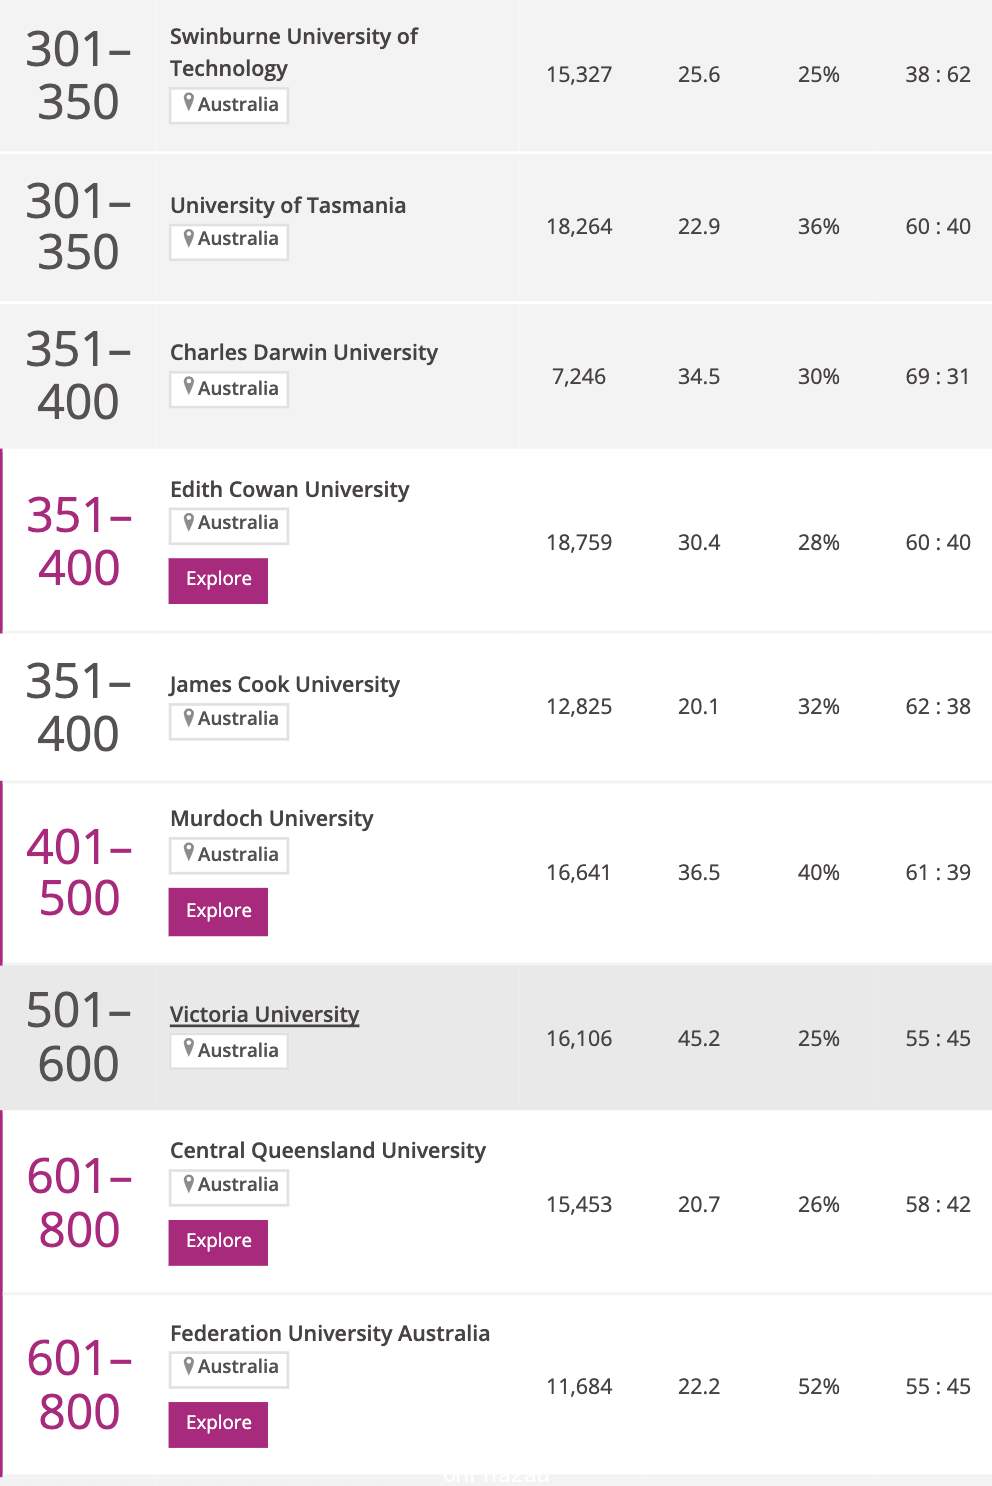The height and width of the screenshot is (1486, 992).
Task: Click the location pin under Murdoch University
Action: [x=188, y=854]
